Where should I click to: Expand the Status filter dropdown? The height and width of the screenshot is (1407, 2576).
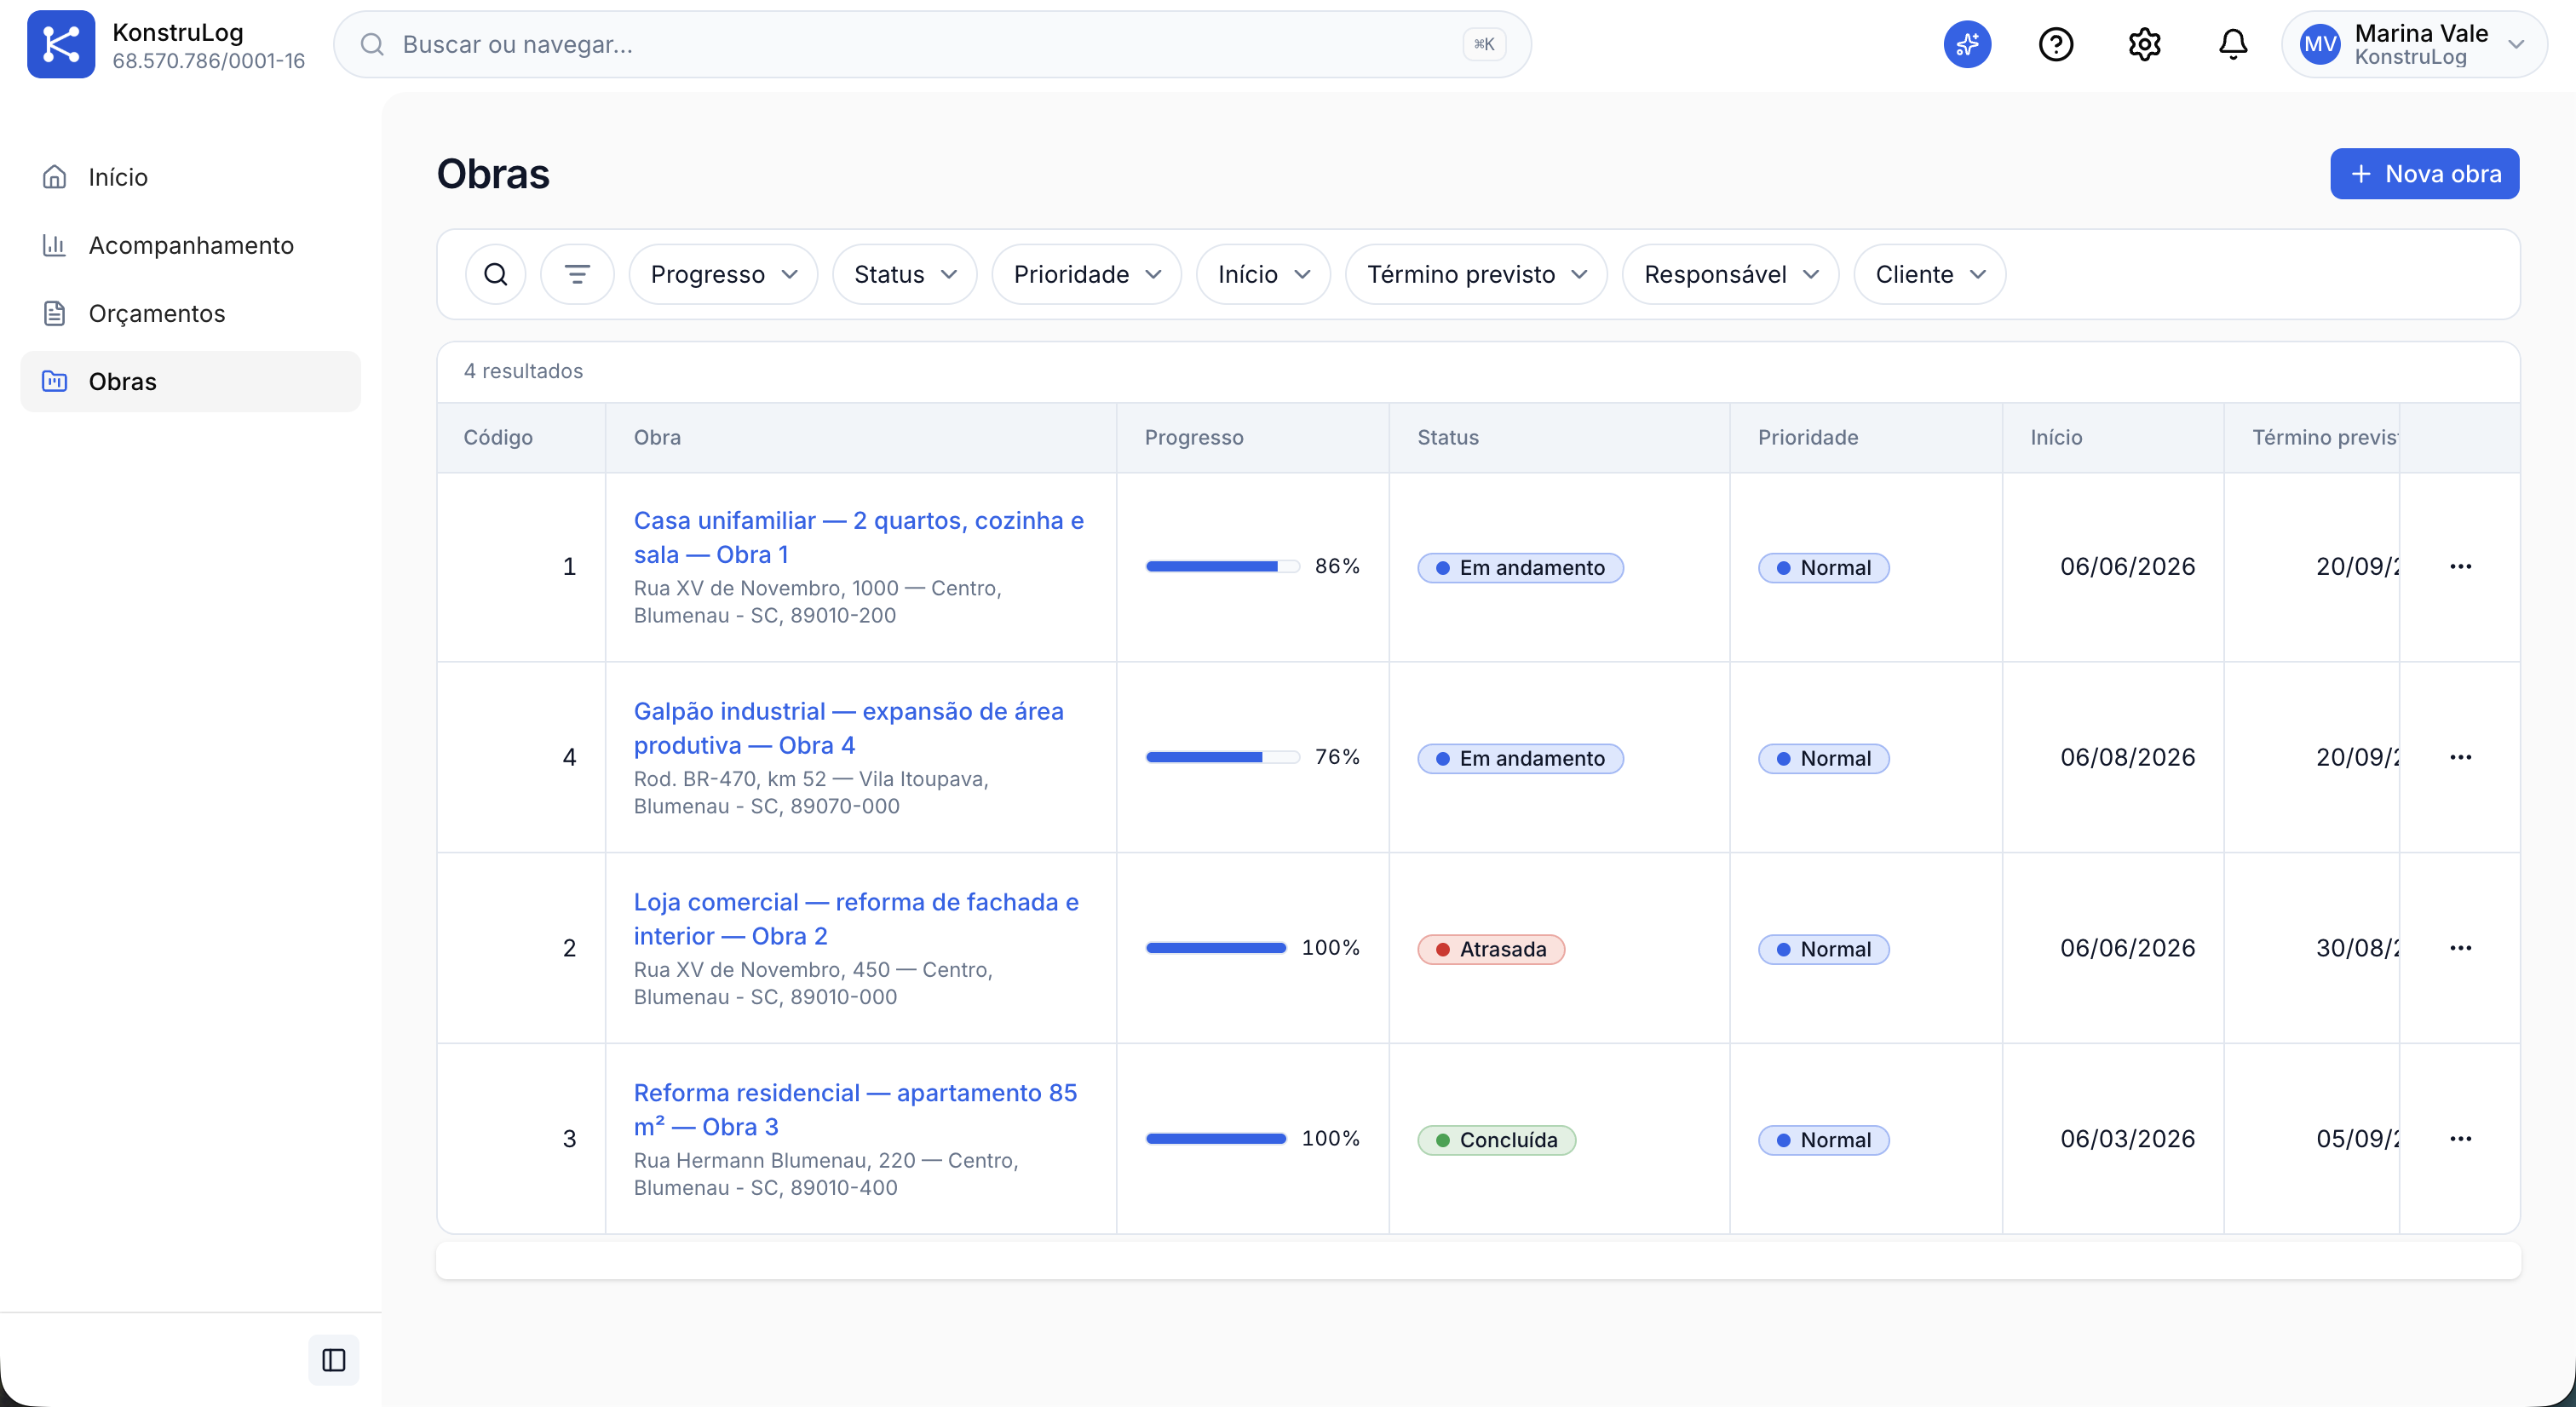[904, 274]
